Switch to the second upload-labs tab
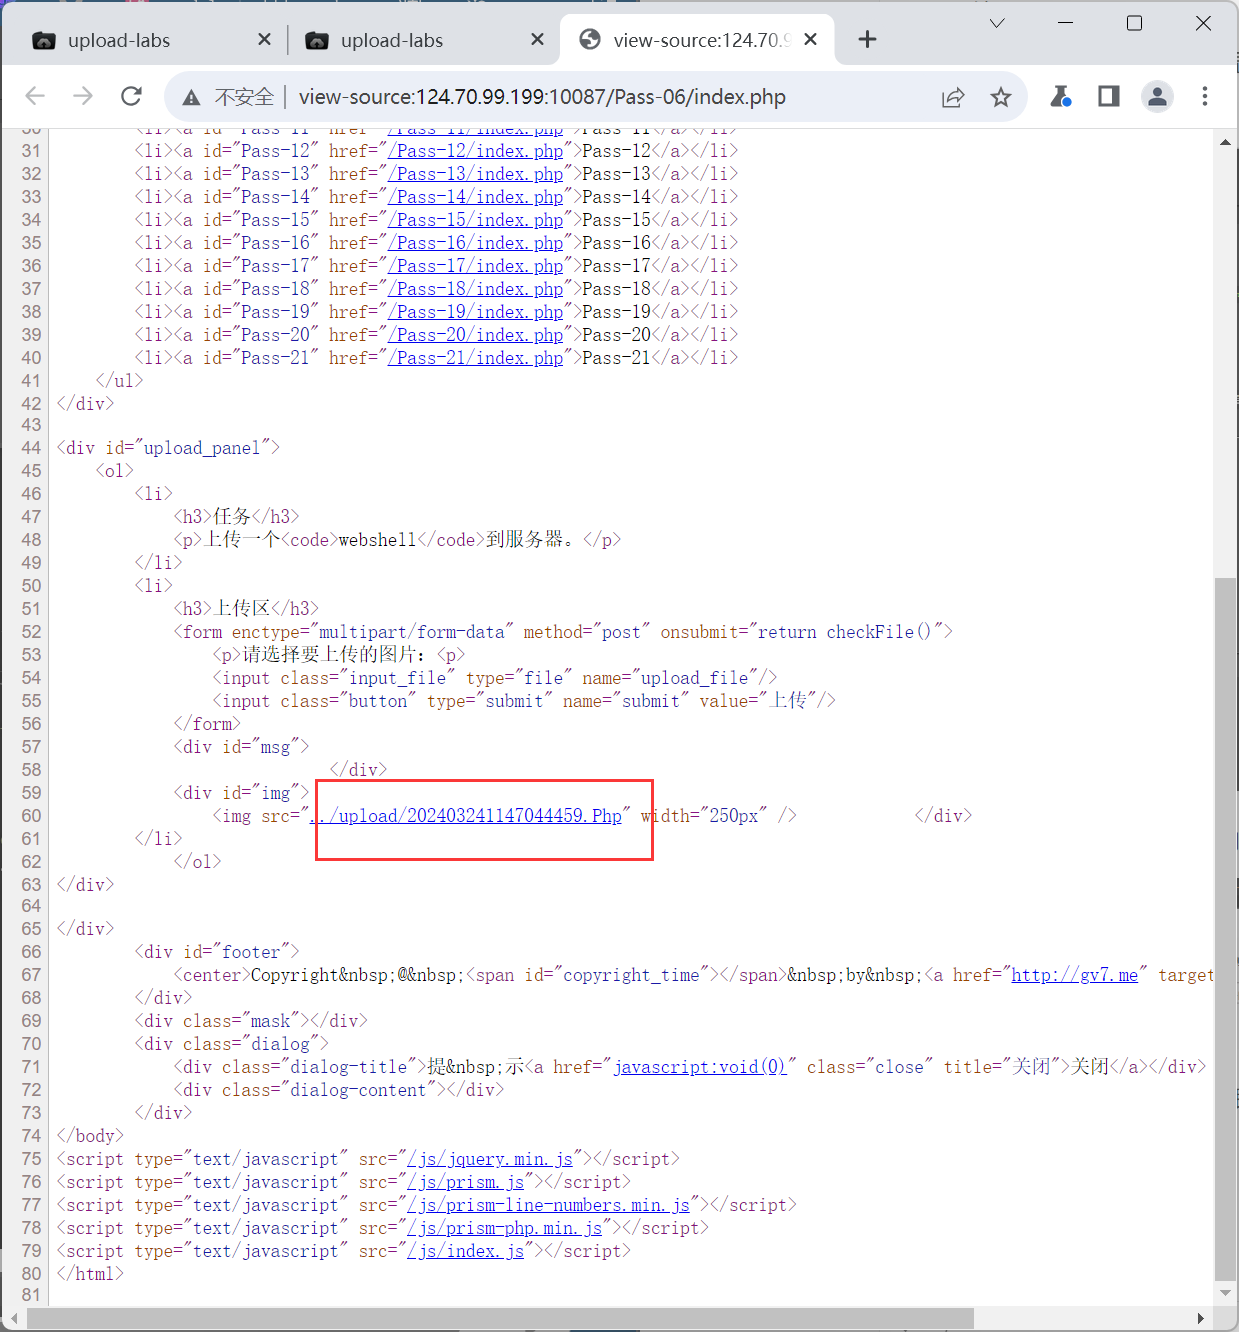This screenshot has width=1239, height=1332. (x=410, y=40)
